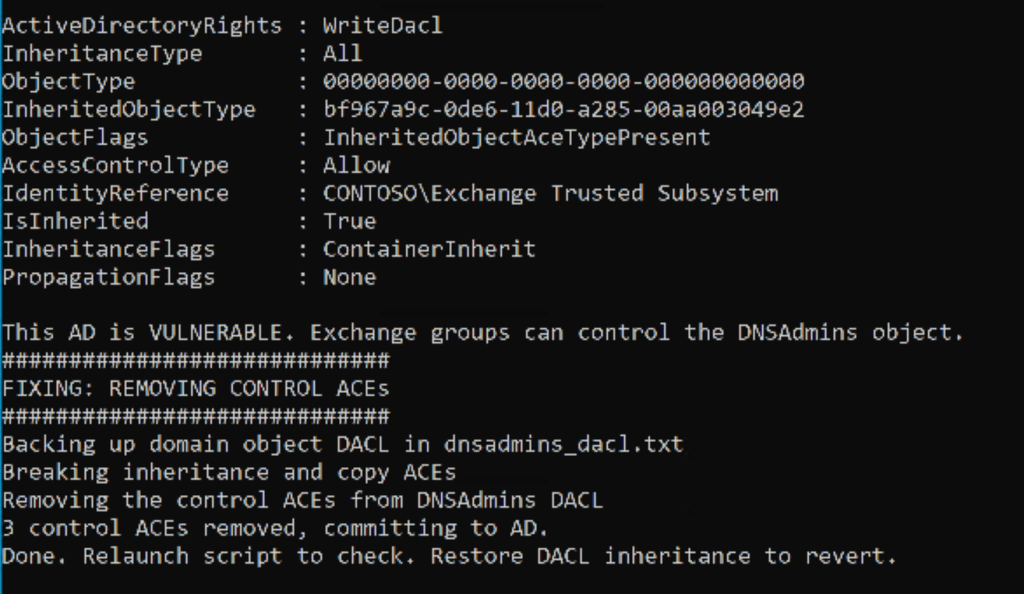Click the Removing the control ACEs line
This screenshot has height=594, width=1024.
(x=302, y=500)
